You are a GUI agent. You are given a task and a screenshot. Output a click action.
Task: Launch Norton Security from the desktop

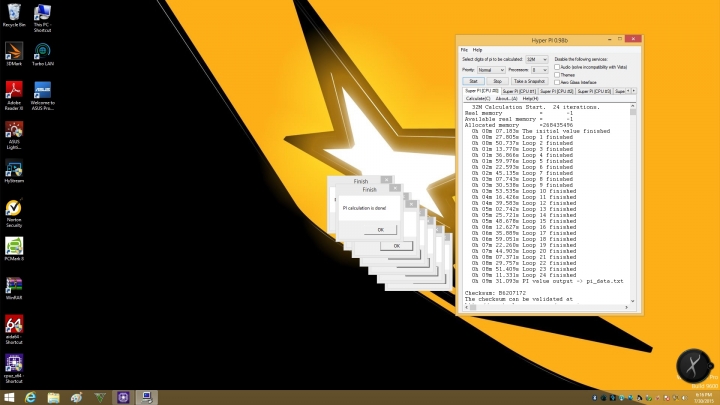coord(14,214)
